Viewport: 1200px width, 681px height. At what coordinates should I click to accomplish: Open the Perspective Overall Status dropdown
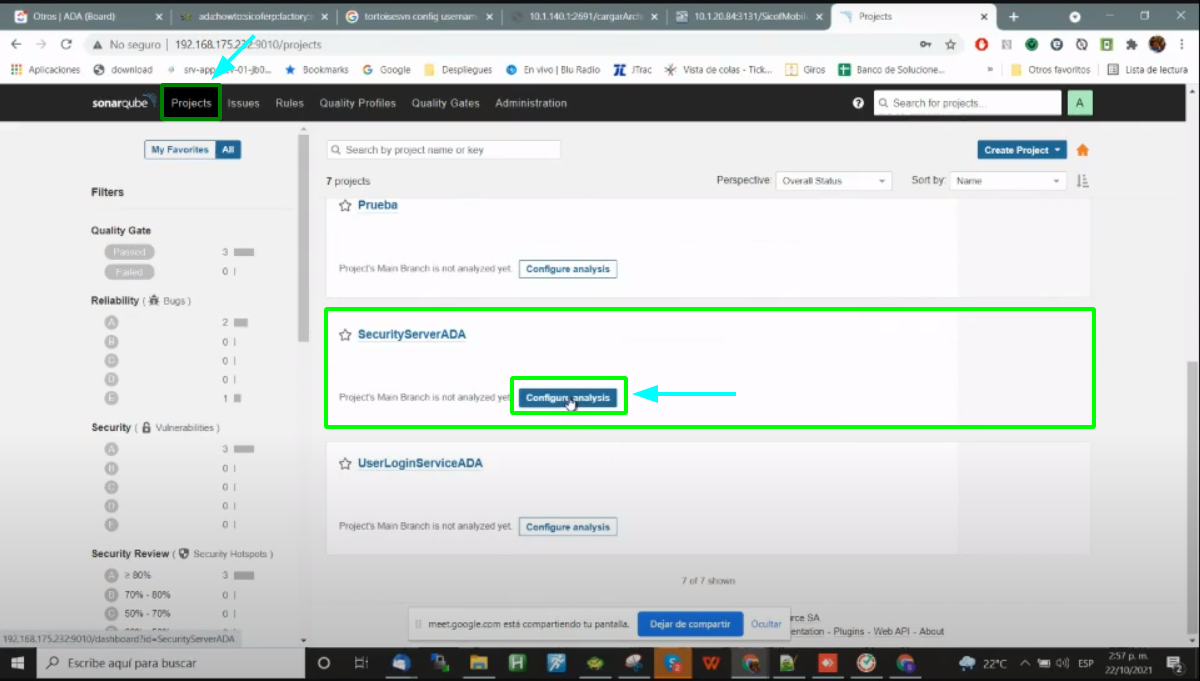pyautogui.click(x=833, y=181)
